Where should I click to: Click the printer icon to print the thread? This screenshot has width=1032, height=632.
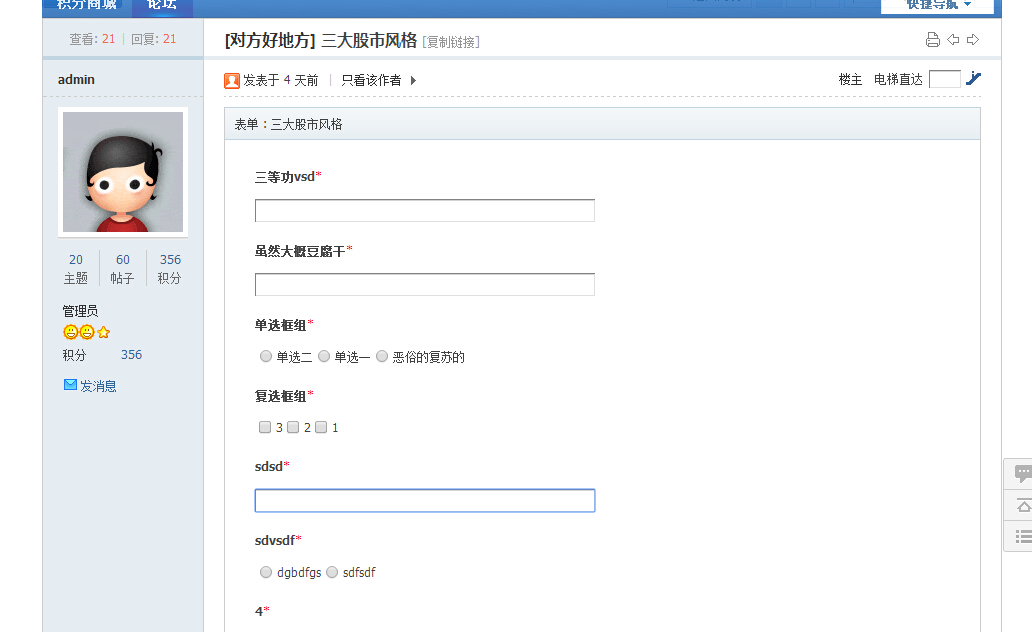click(932, 40)
